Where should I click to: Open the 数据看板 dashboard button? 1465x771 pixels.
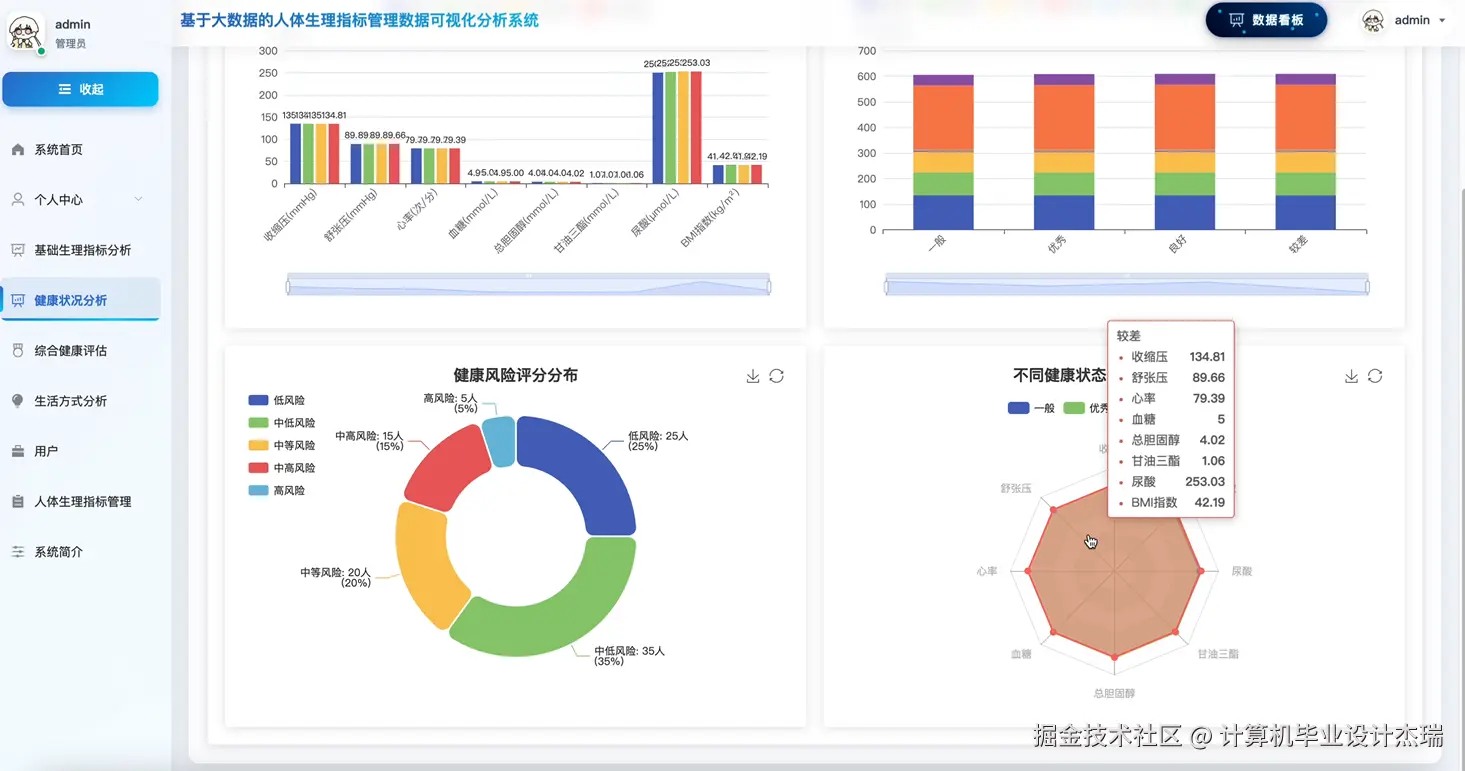click(1266, 20)
